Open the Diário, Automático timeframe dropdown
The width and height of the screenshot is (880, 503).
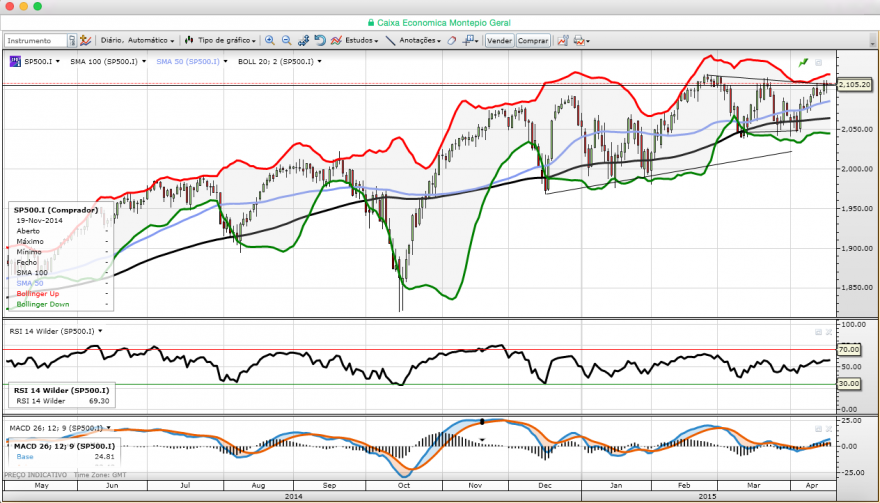point(137,40)
